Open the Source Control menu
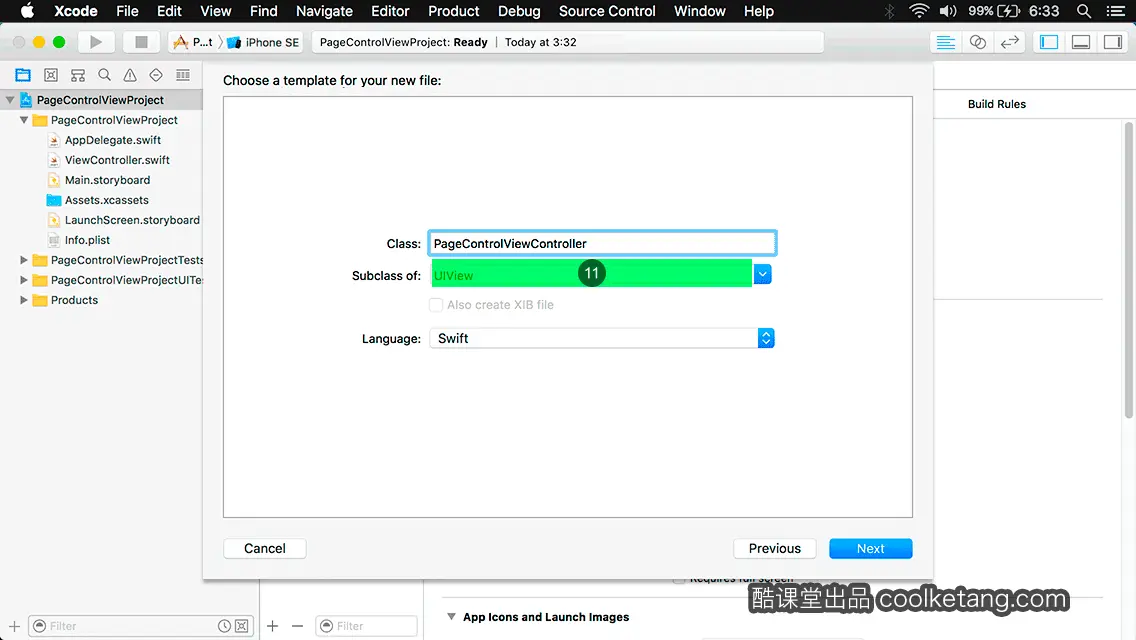This screenshot has height=640, width=1136. (x=607, y=11)
